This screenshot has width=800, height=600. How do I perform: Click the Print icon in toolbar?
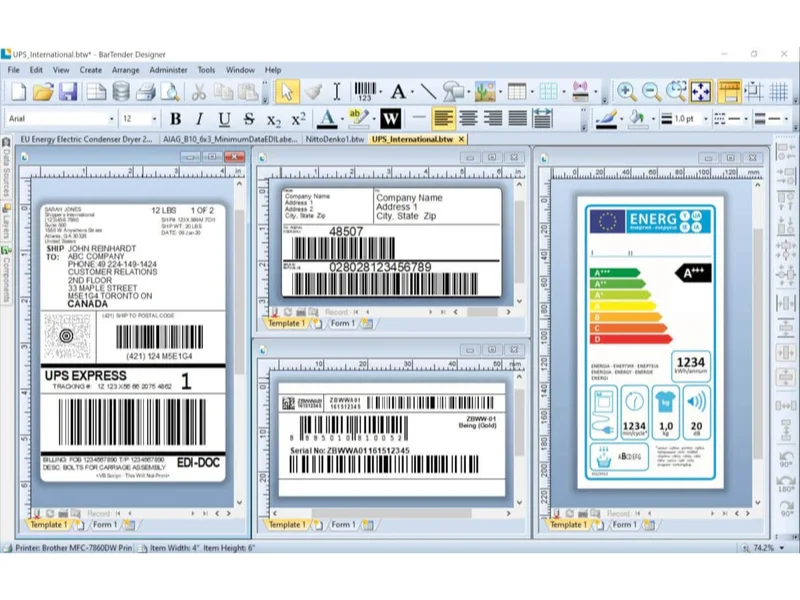(145, 92)
